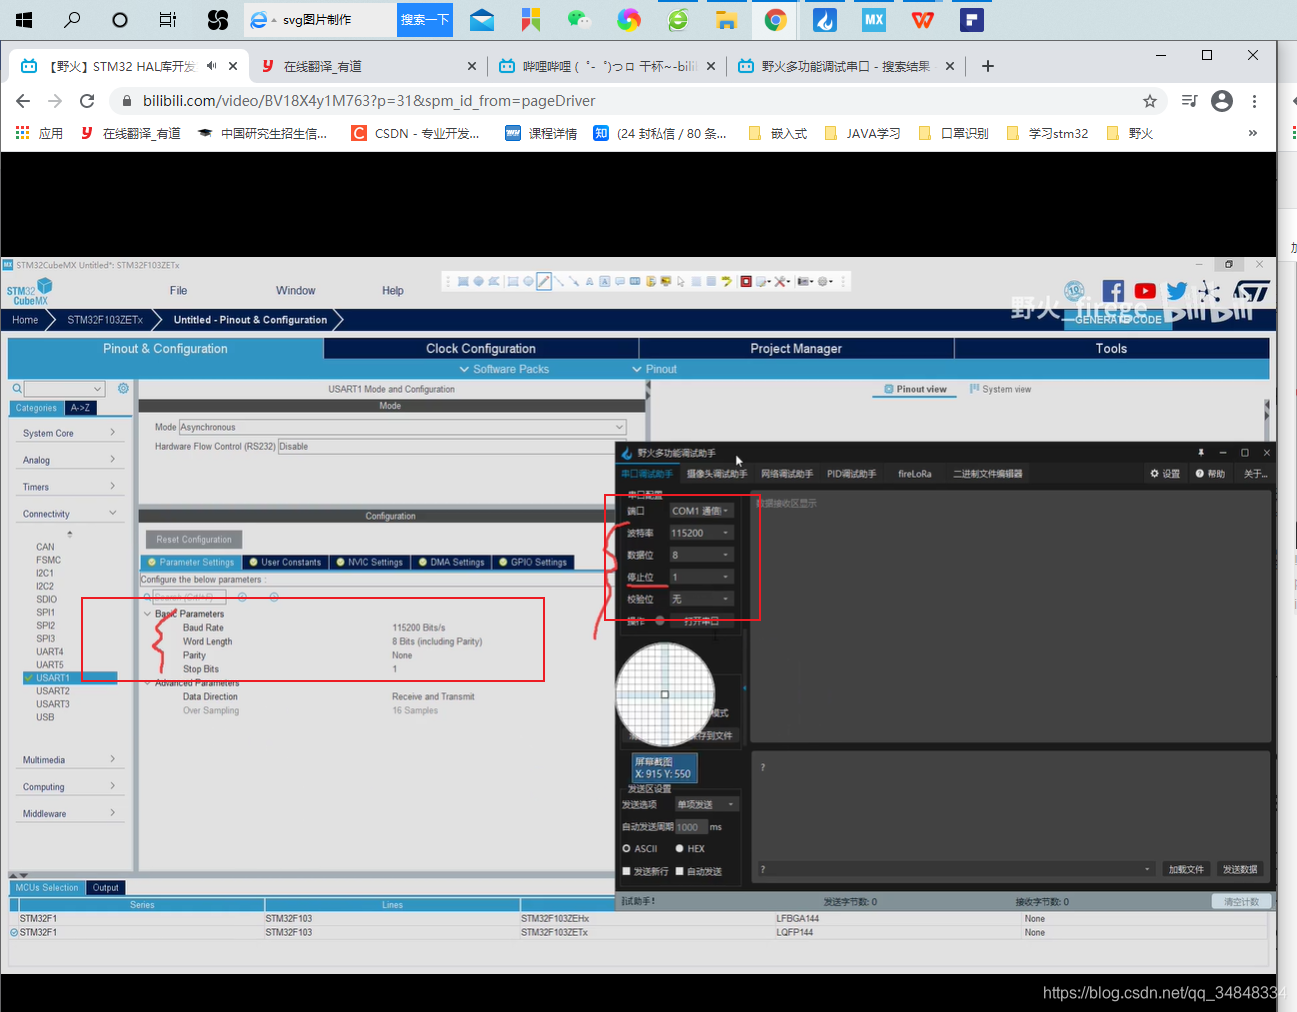Image resolution: width=1297 pixels, height=1012 pixels.
Task: Launch WeChat from taskbar
Action: pos(579,19)
